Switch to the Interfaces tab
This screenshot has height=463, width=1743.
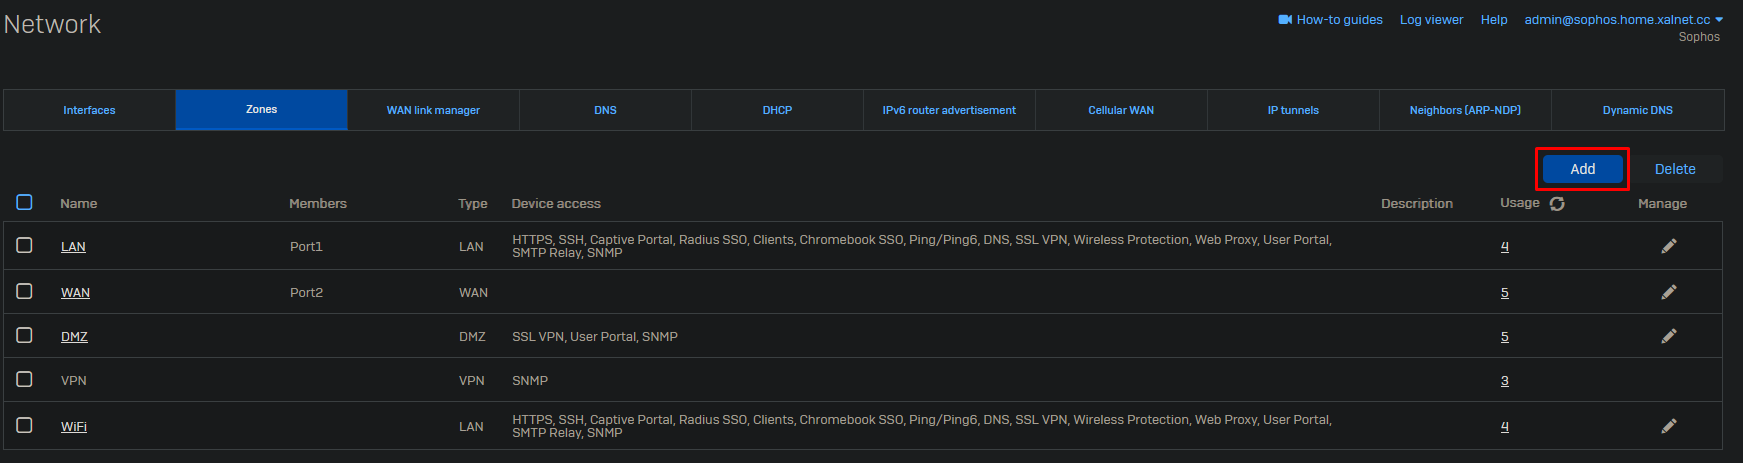[89, 110]
